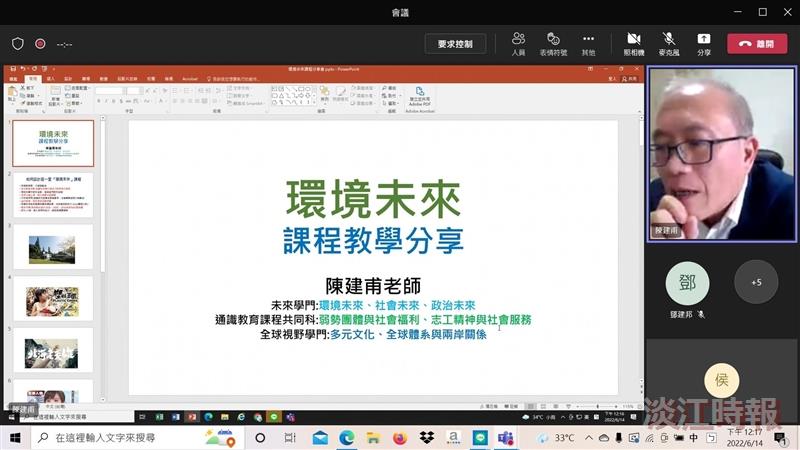The image size is (800, 450).
Task: Click the Tell Me lightbulb search field
Action: [232, 79]
